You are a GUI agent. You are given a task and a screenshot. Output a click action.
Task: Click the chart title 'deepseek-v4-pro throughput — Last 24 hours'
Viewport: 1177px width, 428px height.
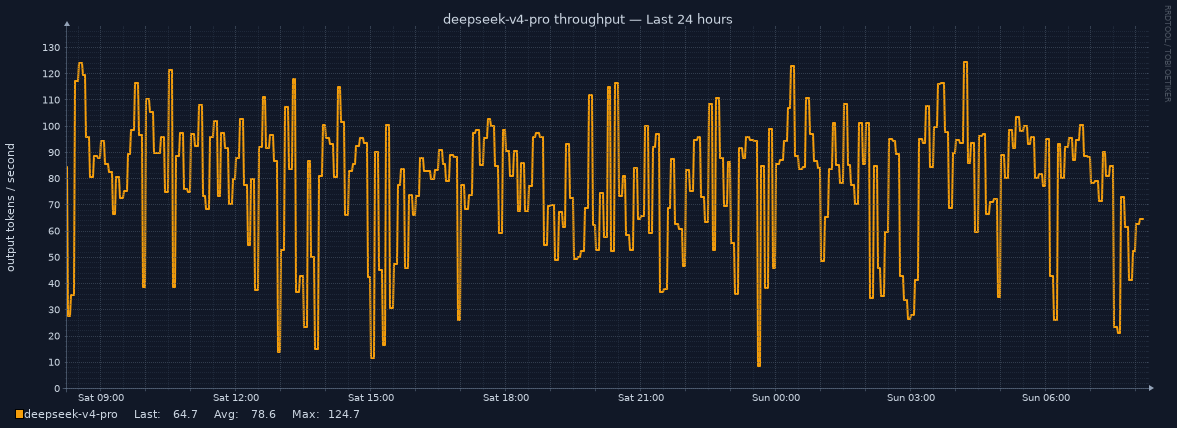(588, 20)
